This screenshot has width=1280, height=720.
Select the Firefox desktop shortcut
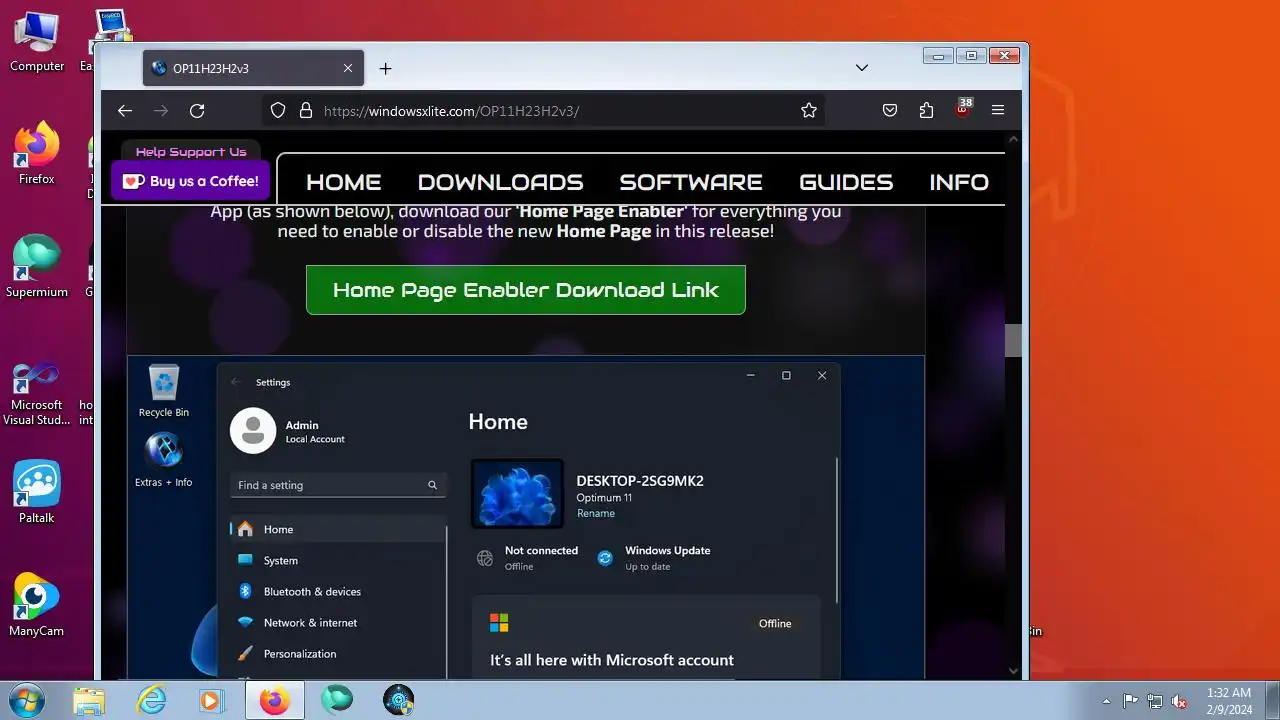point(37,154)
